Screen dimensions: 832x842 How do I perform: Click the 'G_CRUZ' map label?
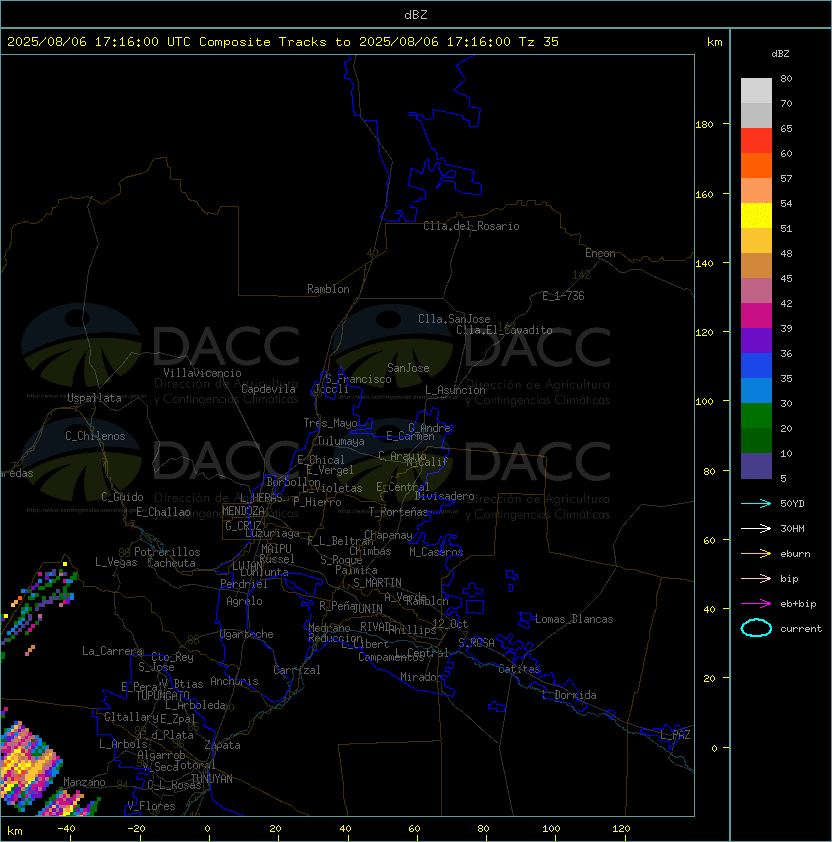(x=243, y=526)
